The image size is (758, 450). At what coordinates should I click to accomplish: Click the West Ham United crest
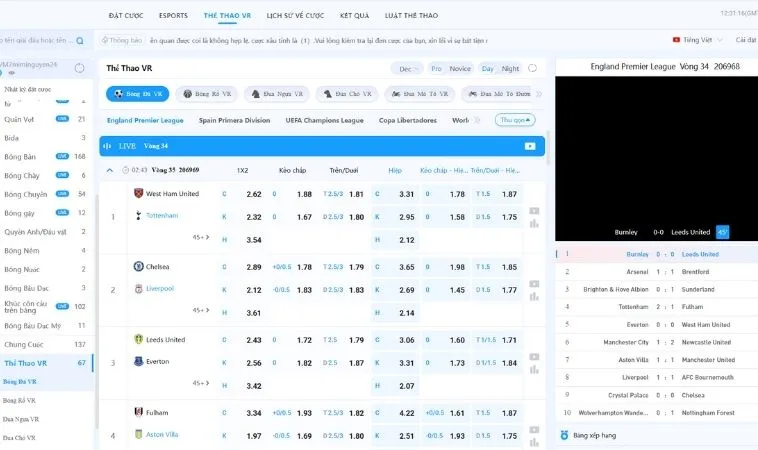[x=139, y=193]
